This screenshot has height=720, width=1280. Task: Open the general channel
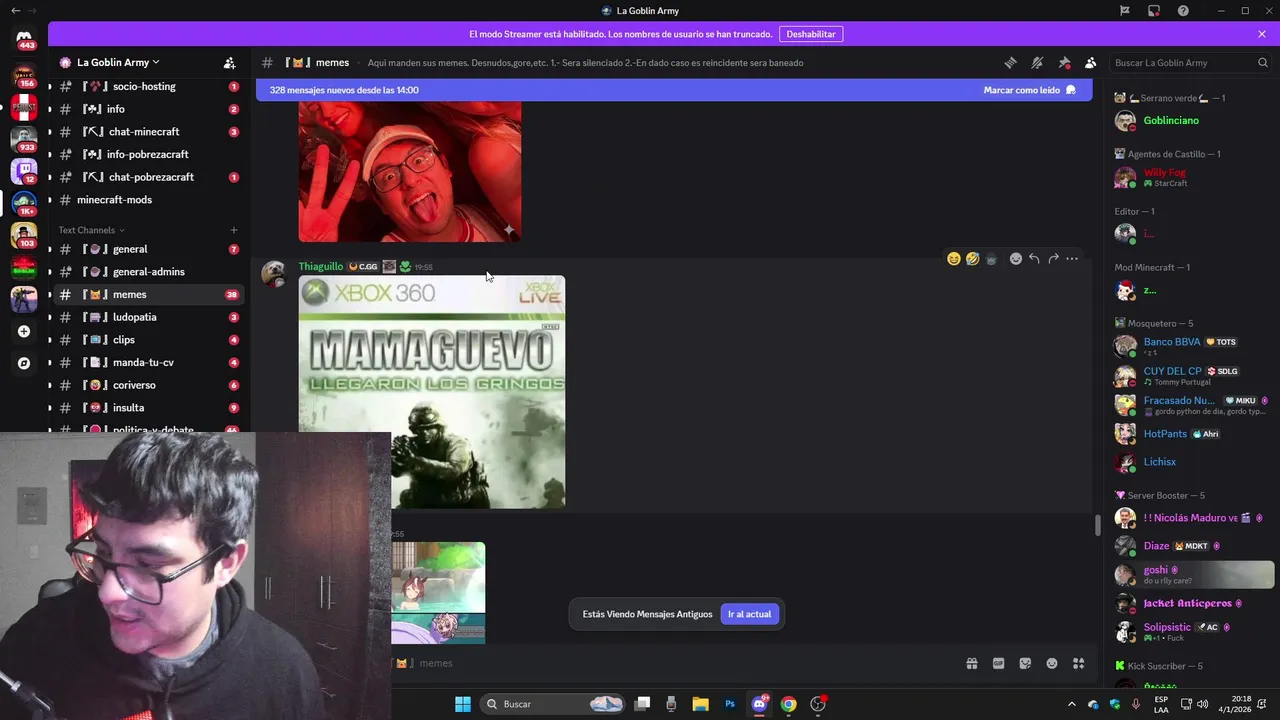[148, 249]
